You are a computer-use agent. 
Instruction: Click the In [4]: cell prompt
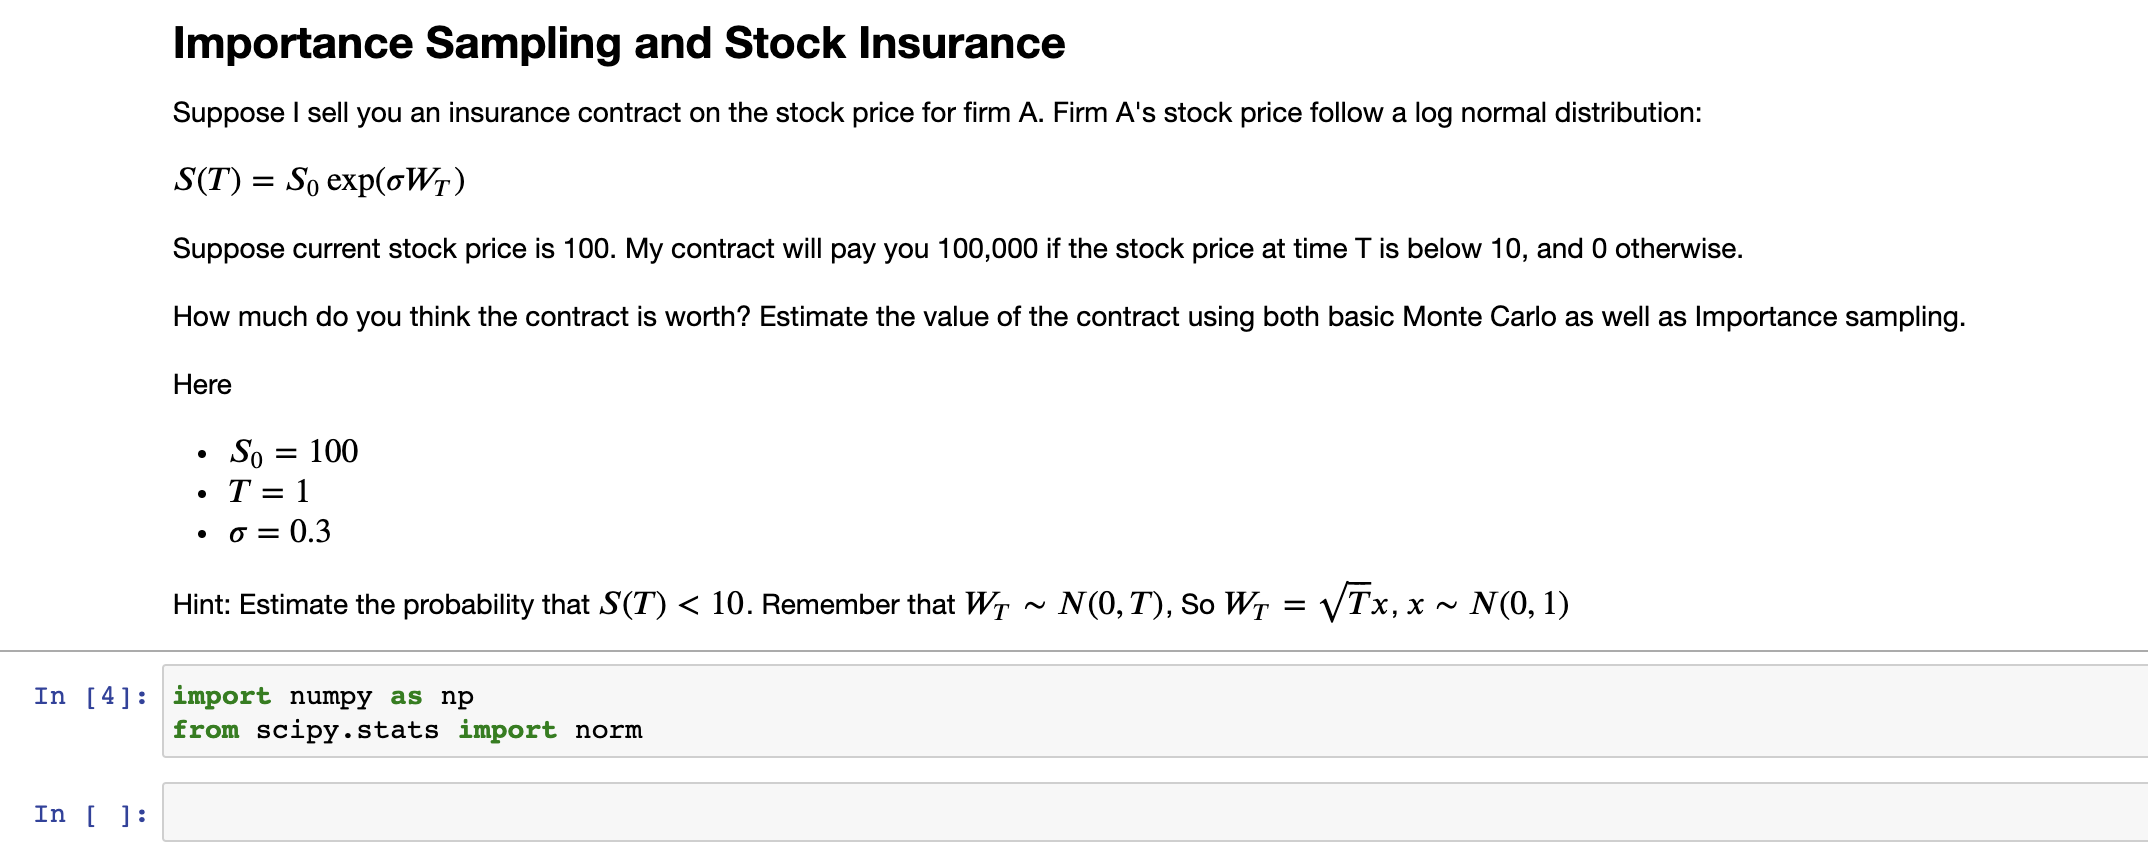pos(91,695)
